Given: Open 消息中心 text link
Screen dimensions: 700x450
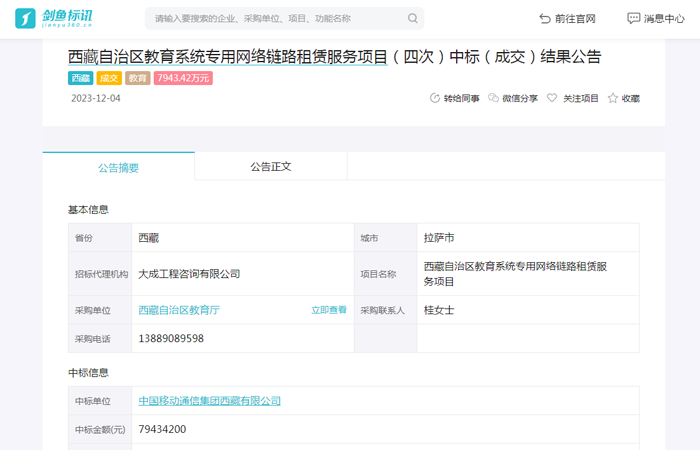Looking at the screenshot, I should coord(664,18).
